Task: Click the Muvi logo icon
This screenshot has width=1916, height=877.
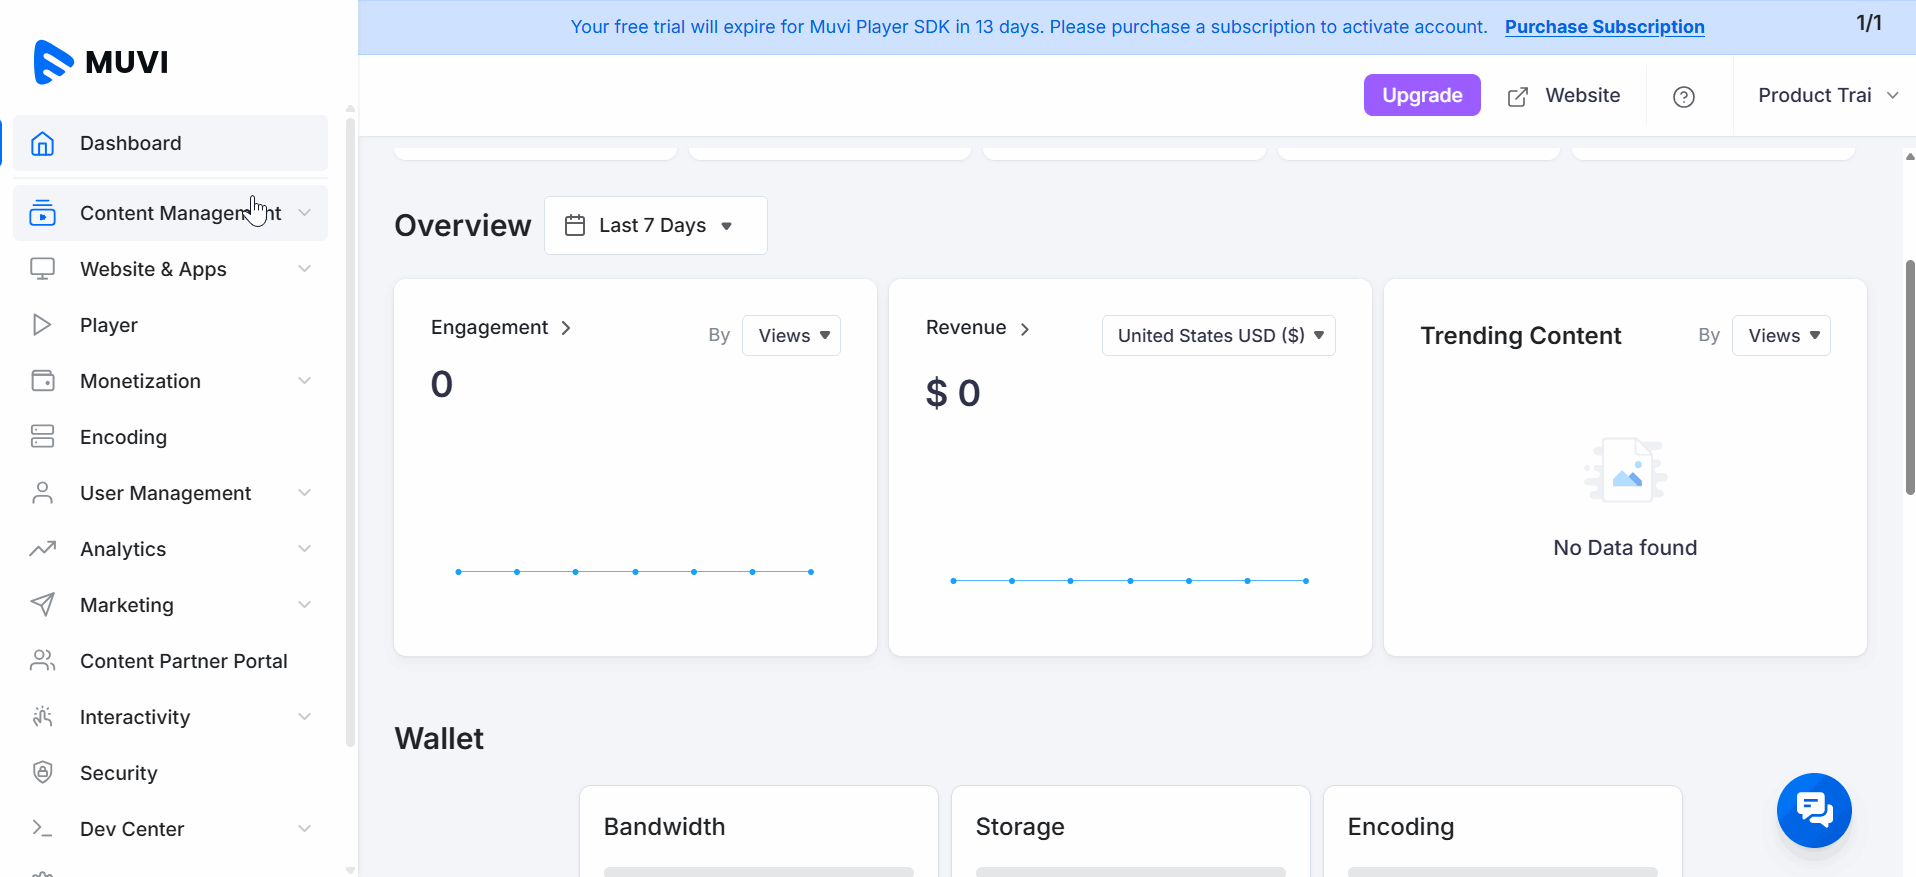Action: click(x=53, y=62)
